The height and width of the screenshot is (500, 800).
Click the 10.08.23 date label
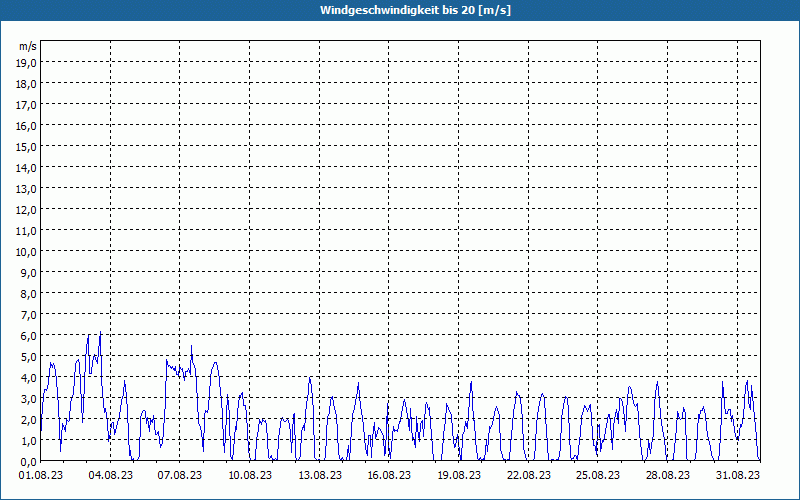(x=250, y=475)
